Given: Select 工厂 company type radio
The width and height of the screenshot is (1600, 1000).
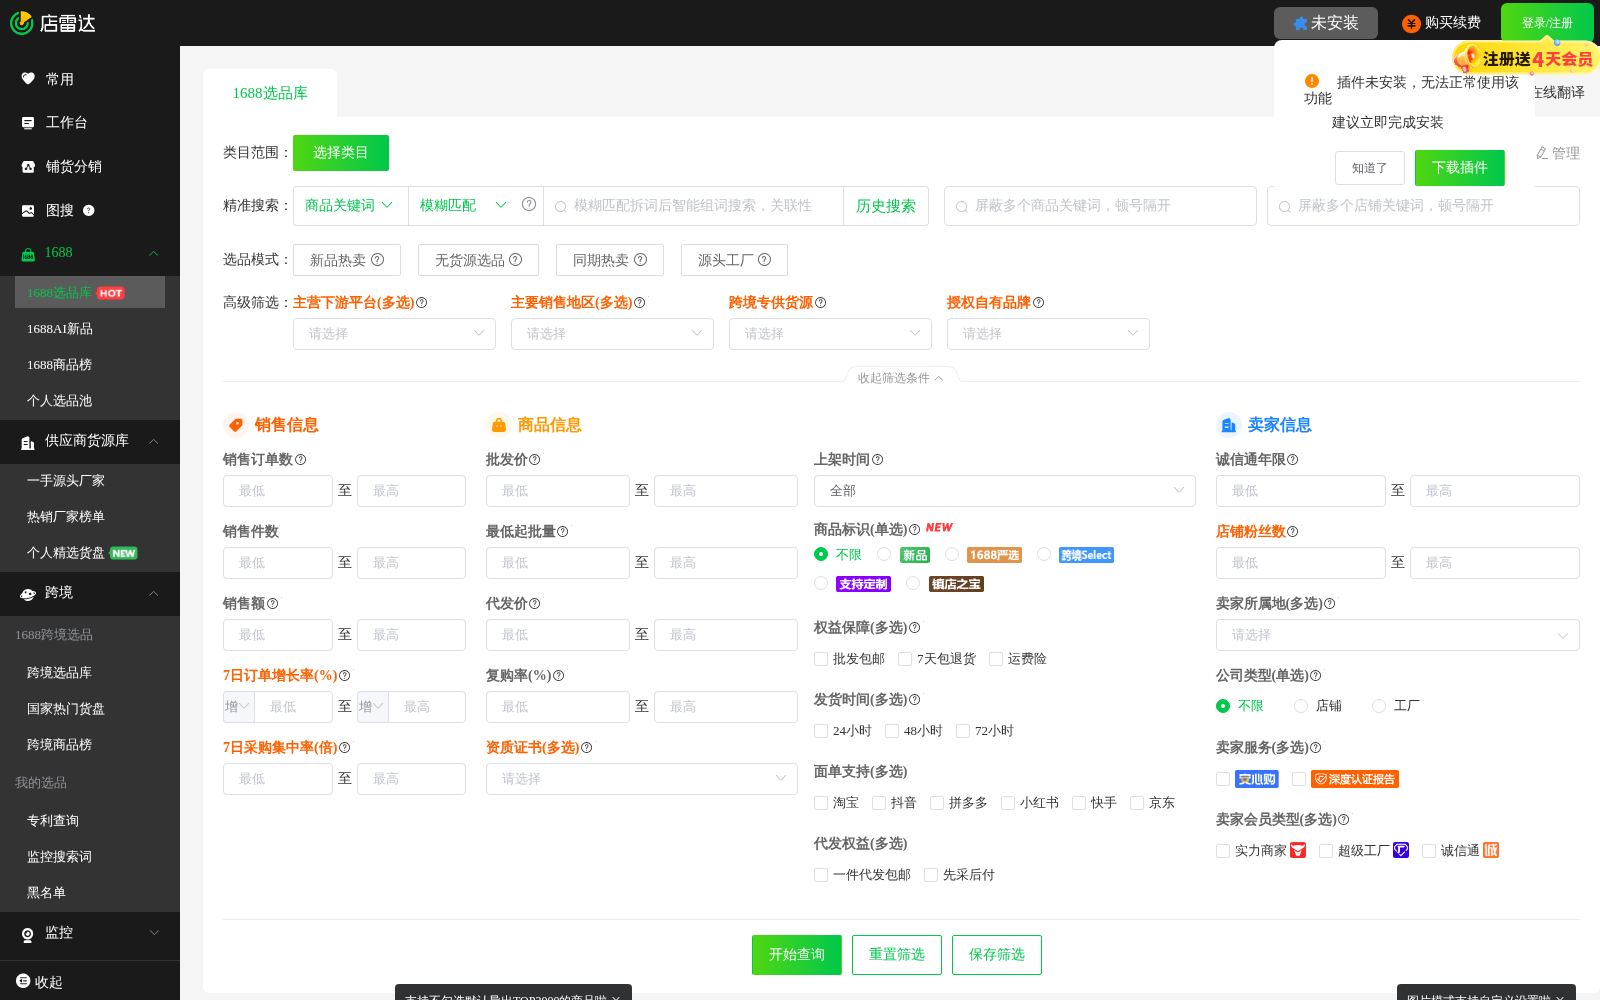Looking at the screenshot, I should 1379,706.
